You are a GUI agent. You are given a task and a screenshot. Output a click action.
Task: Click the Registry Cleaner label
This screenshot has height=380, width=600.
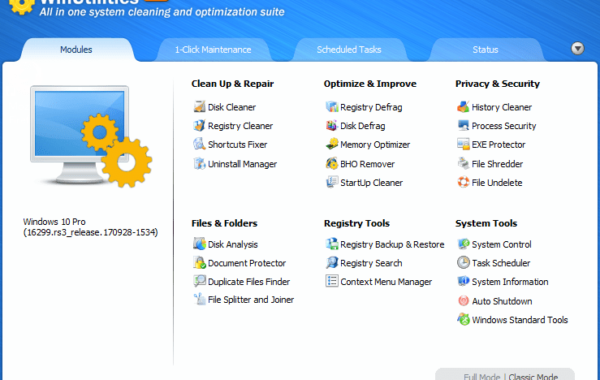pos(240,126)
